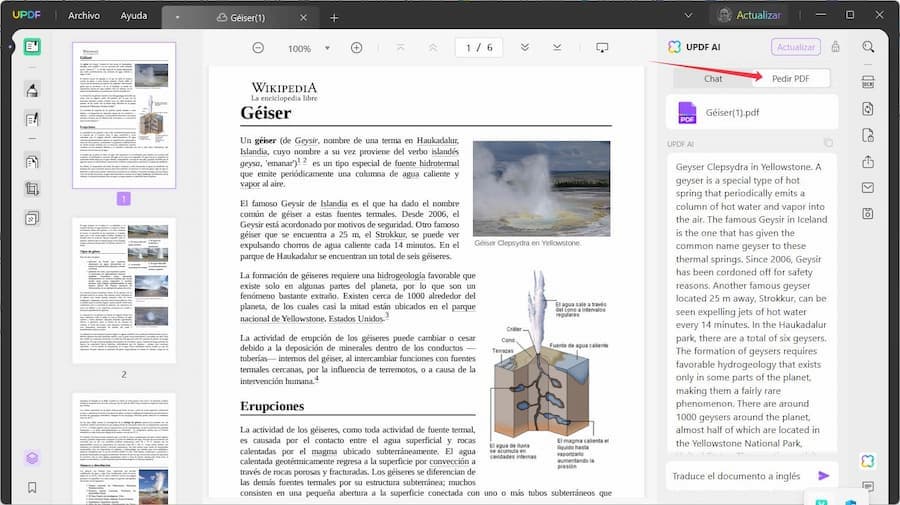Click the UPDF AI panel logo
The width and height of the screenshot is (900, 505).
tap(674, 47)
